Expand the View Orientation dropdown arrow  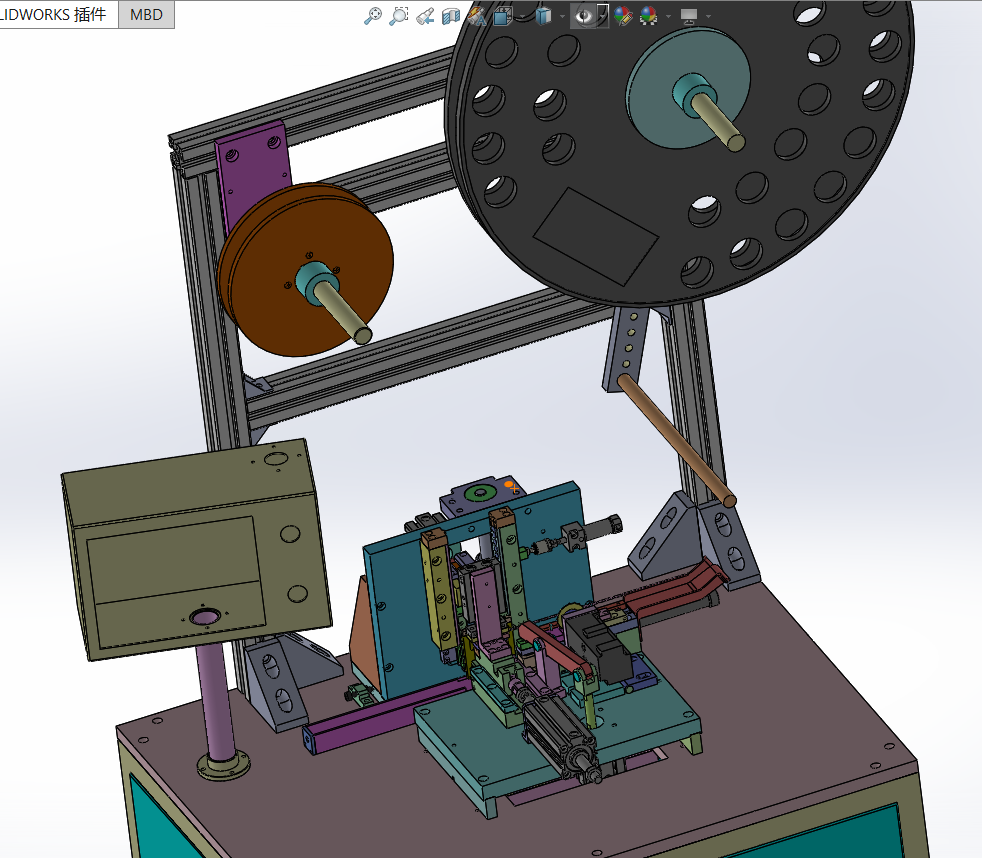tap(522, 16)
